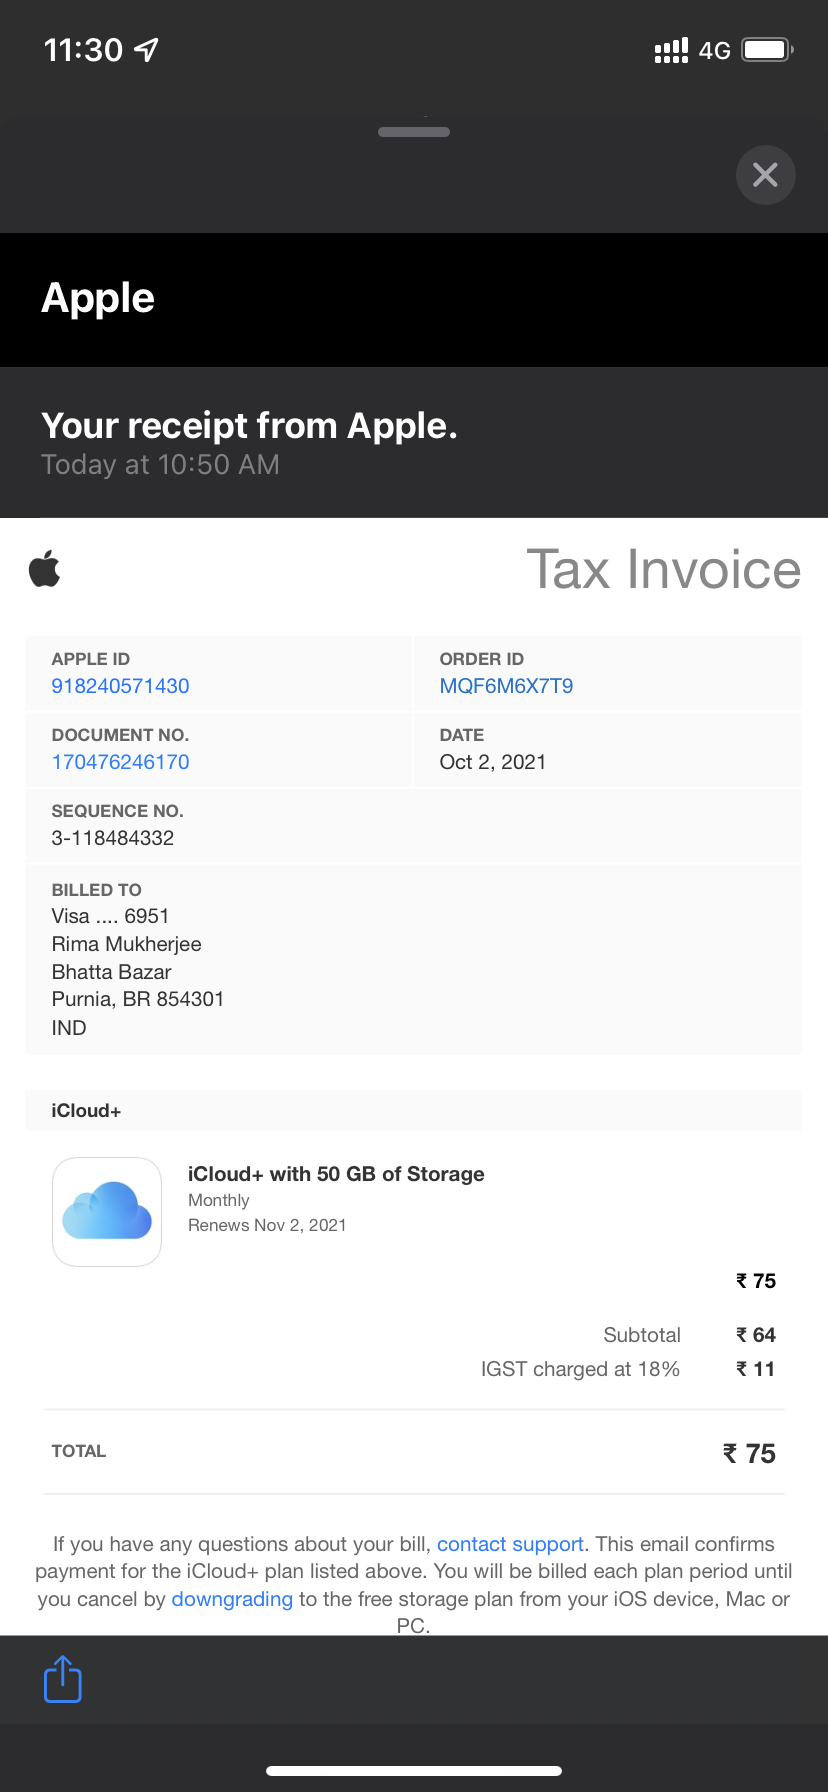Tap the iCloud+ with 50 GB of Storage title
Viewport: 828px width, 1792px height.
coord(336,1174)
